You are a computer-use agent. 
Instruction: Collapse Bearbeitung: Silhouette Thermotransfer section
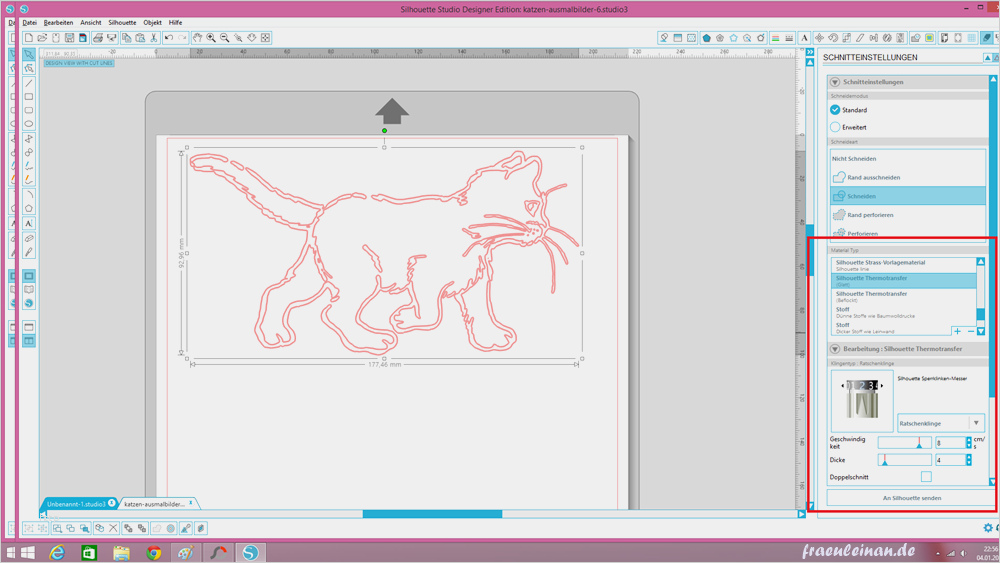[x=835, y=349]
